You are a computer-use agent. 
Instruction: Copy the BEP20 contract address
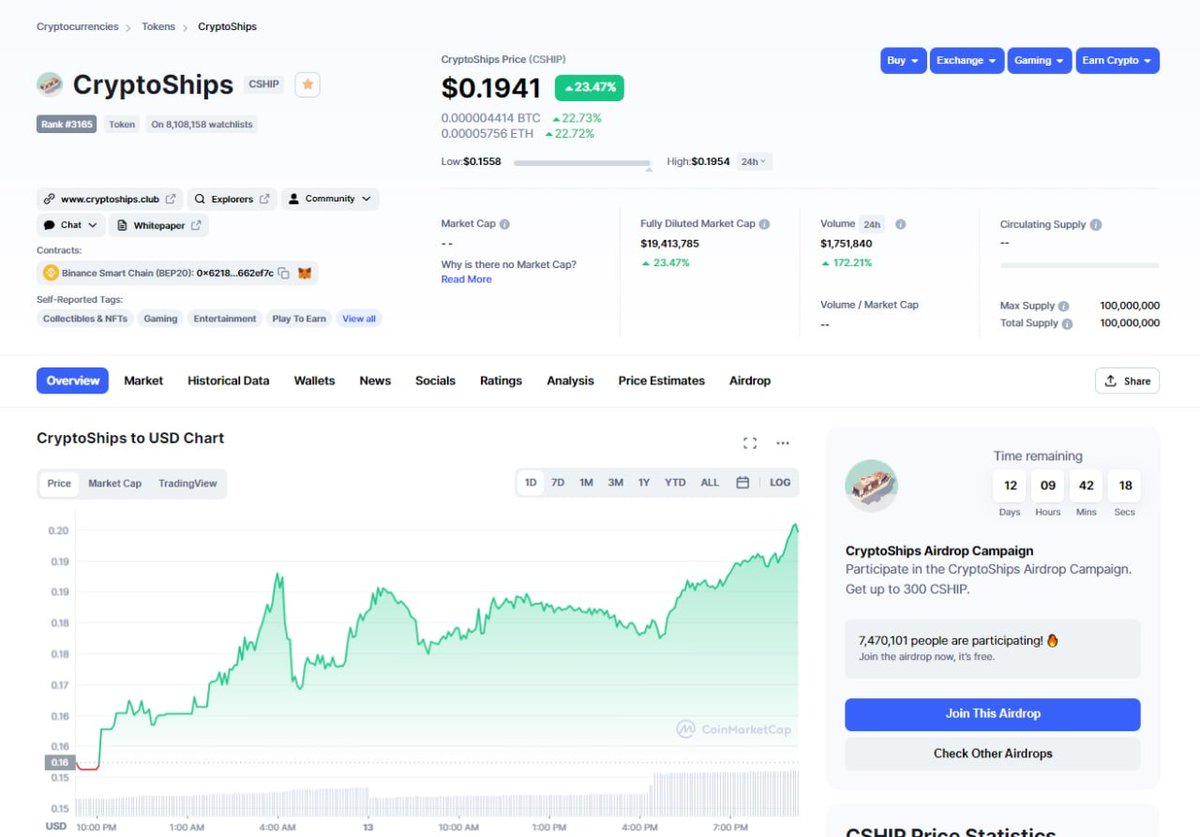point(284,273)
